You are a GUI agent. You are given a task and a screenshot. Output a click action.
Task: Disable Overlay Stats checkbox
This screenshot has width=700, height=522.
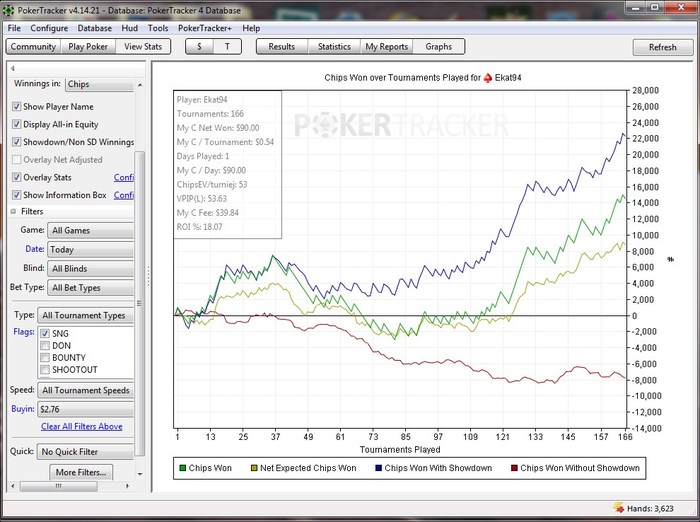click(17, 177)
